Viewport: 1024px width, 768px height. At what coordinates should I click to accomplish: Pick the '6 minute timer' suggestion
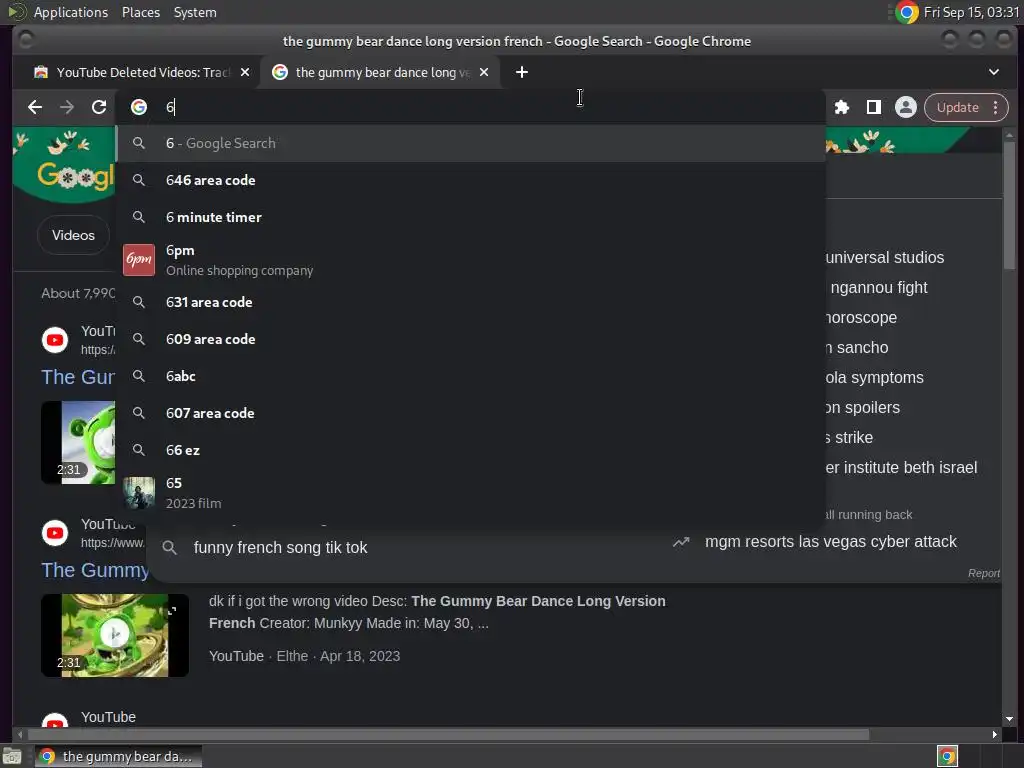470,217
